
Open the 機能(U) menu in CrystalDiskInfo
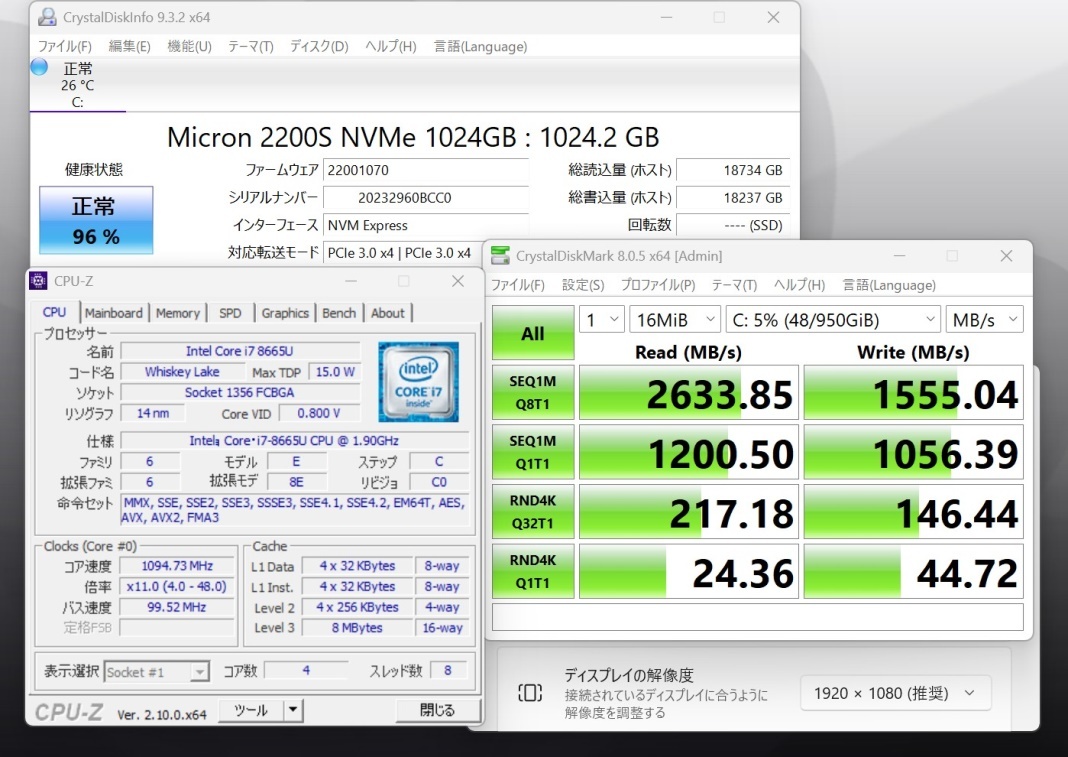coord(189,46)
